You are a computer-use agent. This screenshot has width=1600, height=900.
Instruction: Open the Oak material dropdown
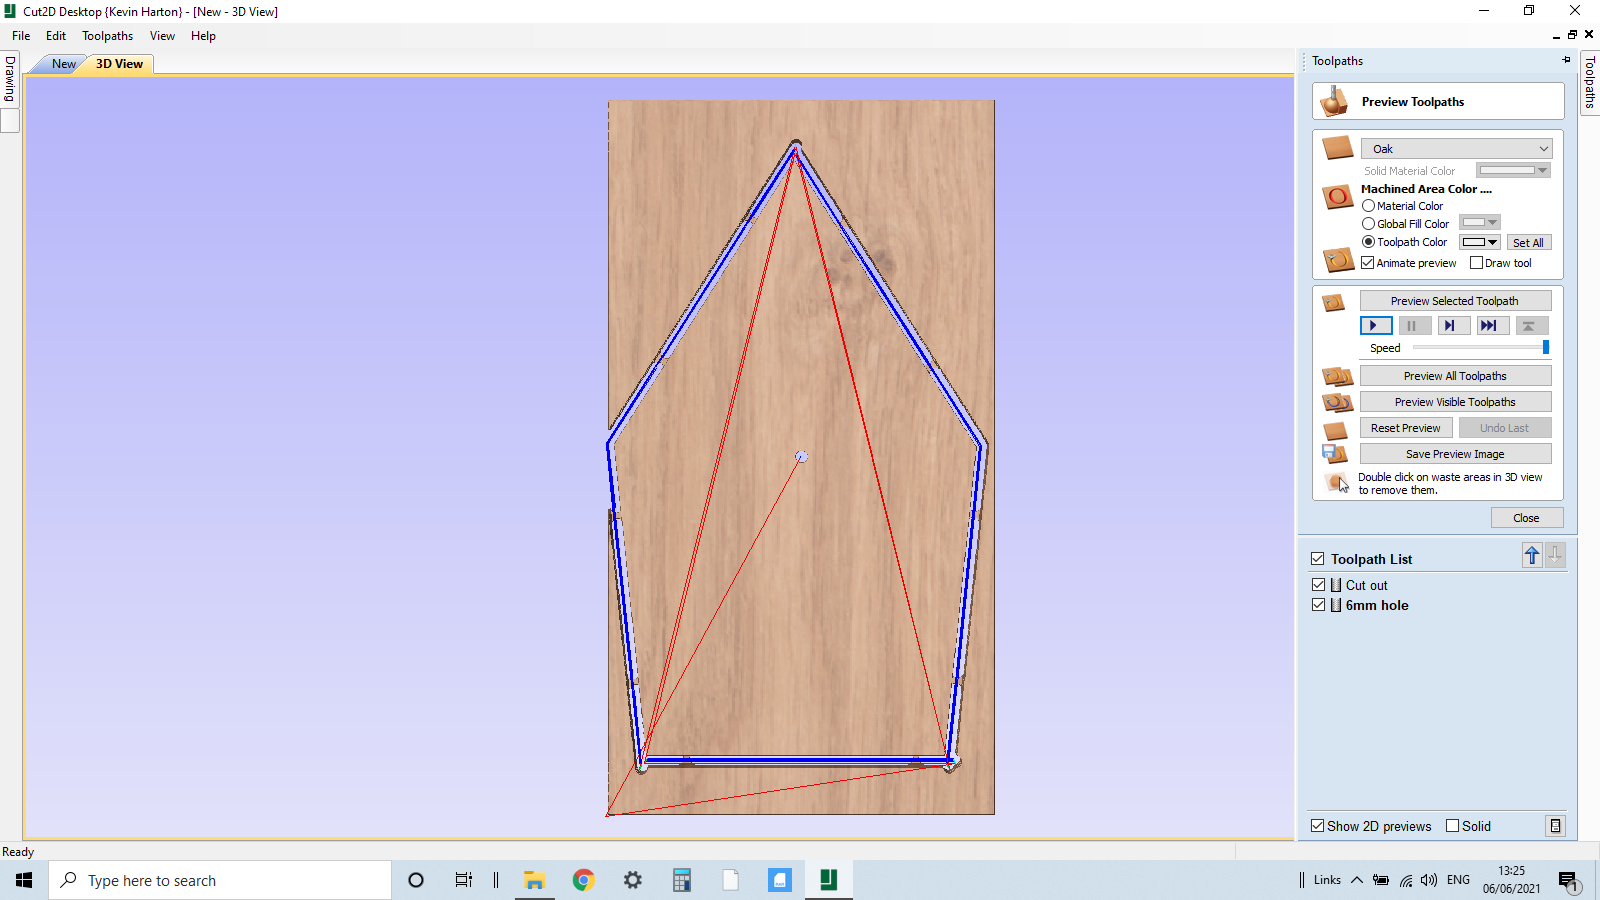[1455, 148]
